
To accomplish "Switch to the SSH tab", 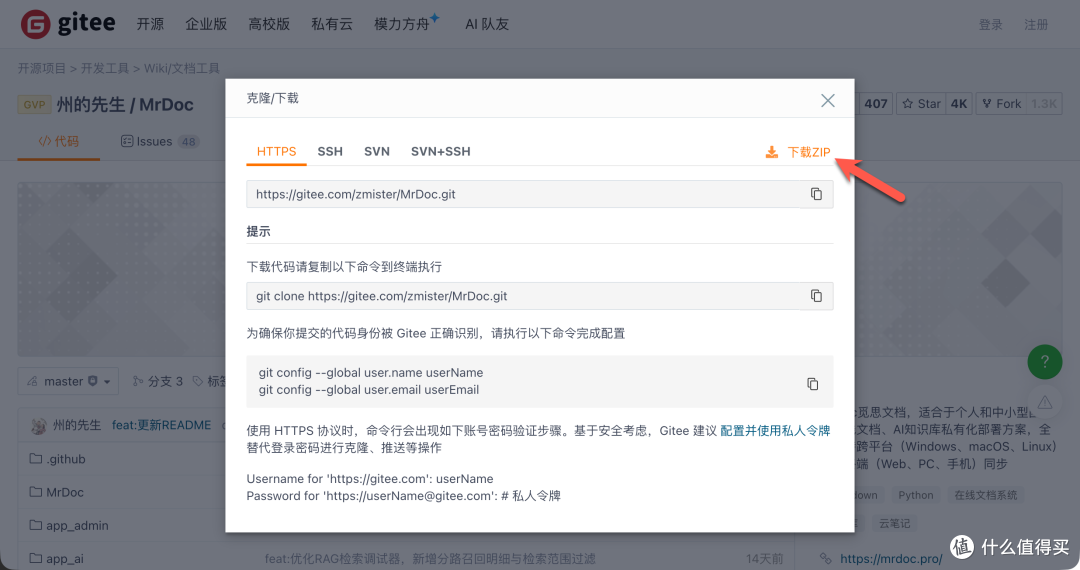I will tap(330, 151).
